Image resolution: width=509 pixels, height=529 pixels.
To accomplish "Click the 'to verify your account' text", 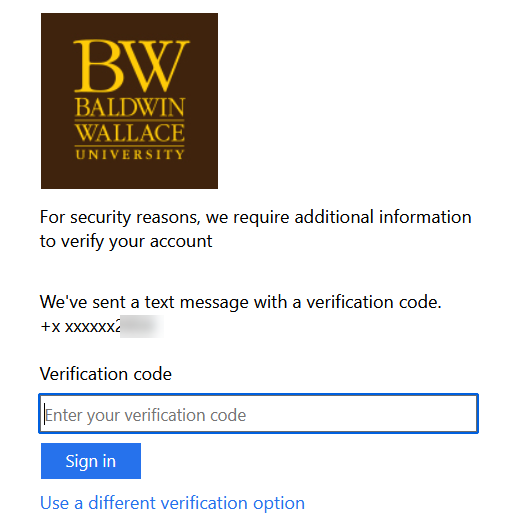I will pos(126,241).
